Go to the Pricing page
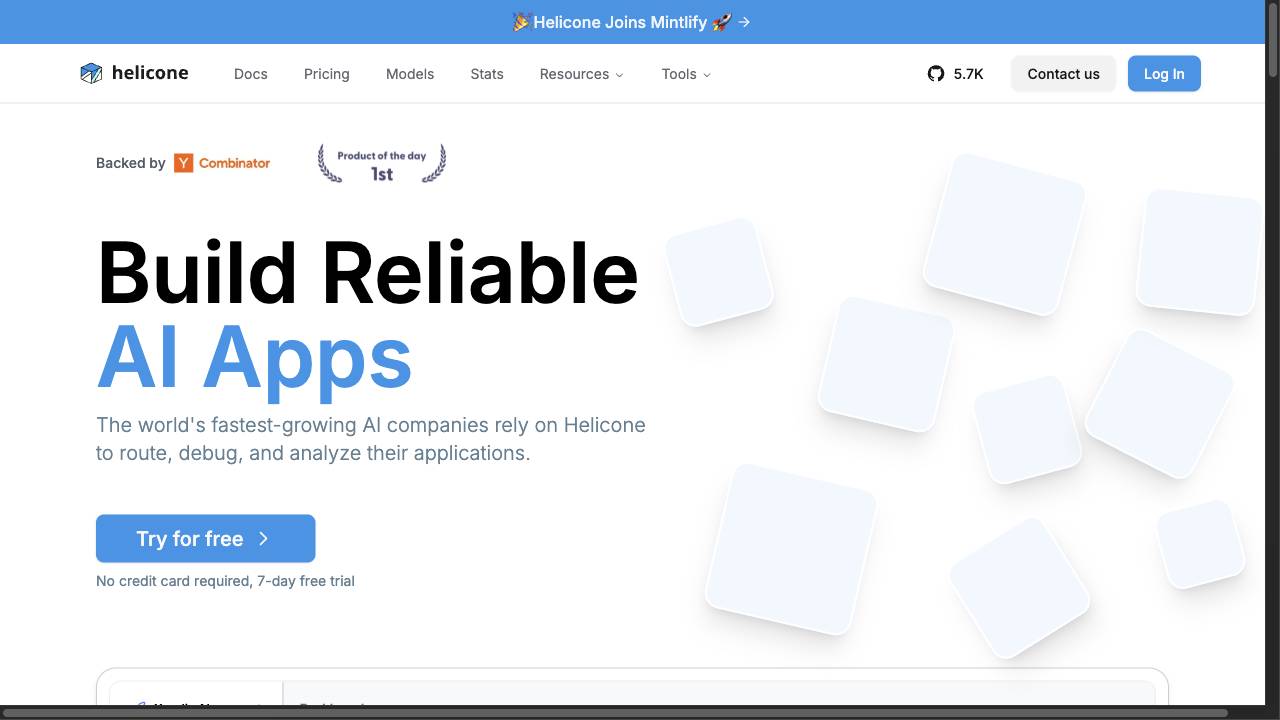 (327, 74)
